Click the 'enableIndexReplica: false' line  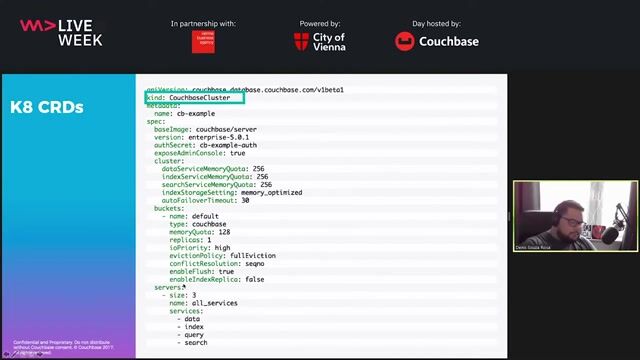(217, 280)
